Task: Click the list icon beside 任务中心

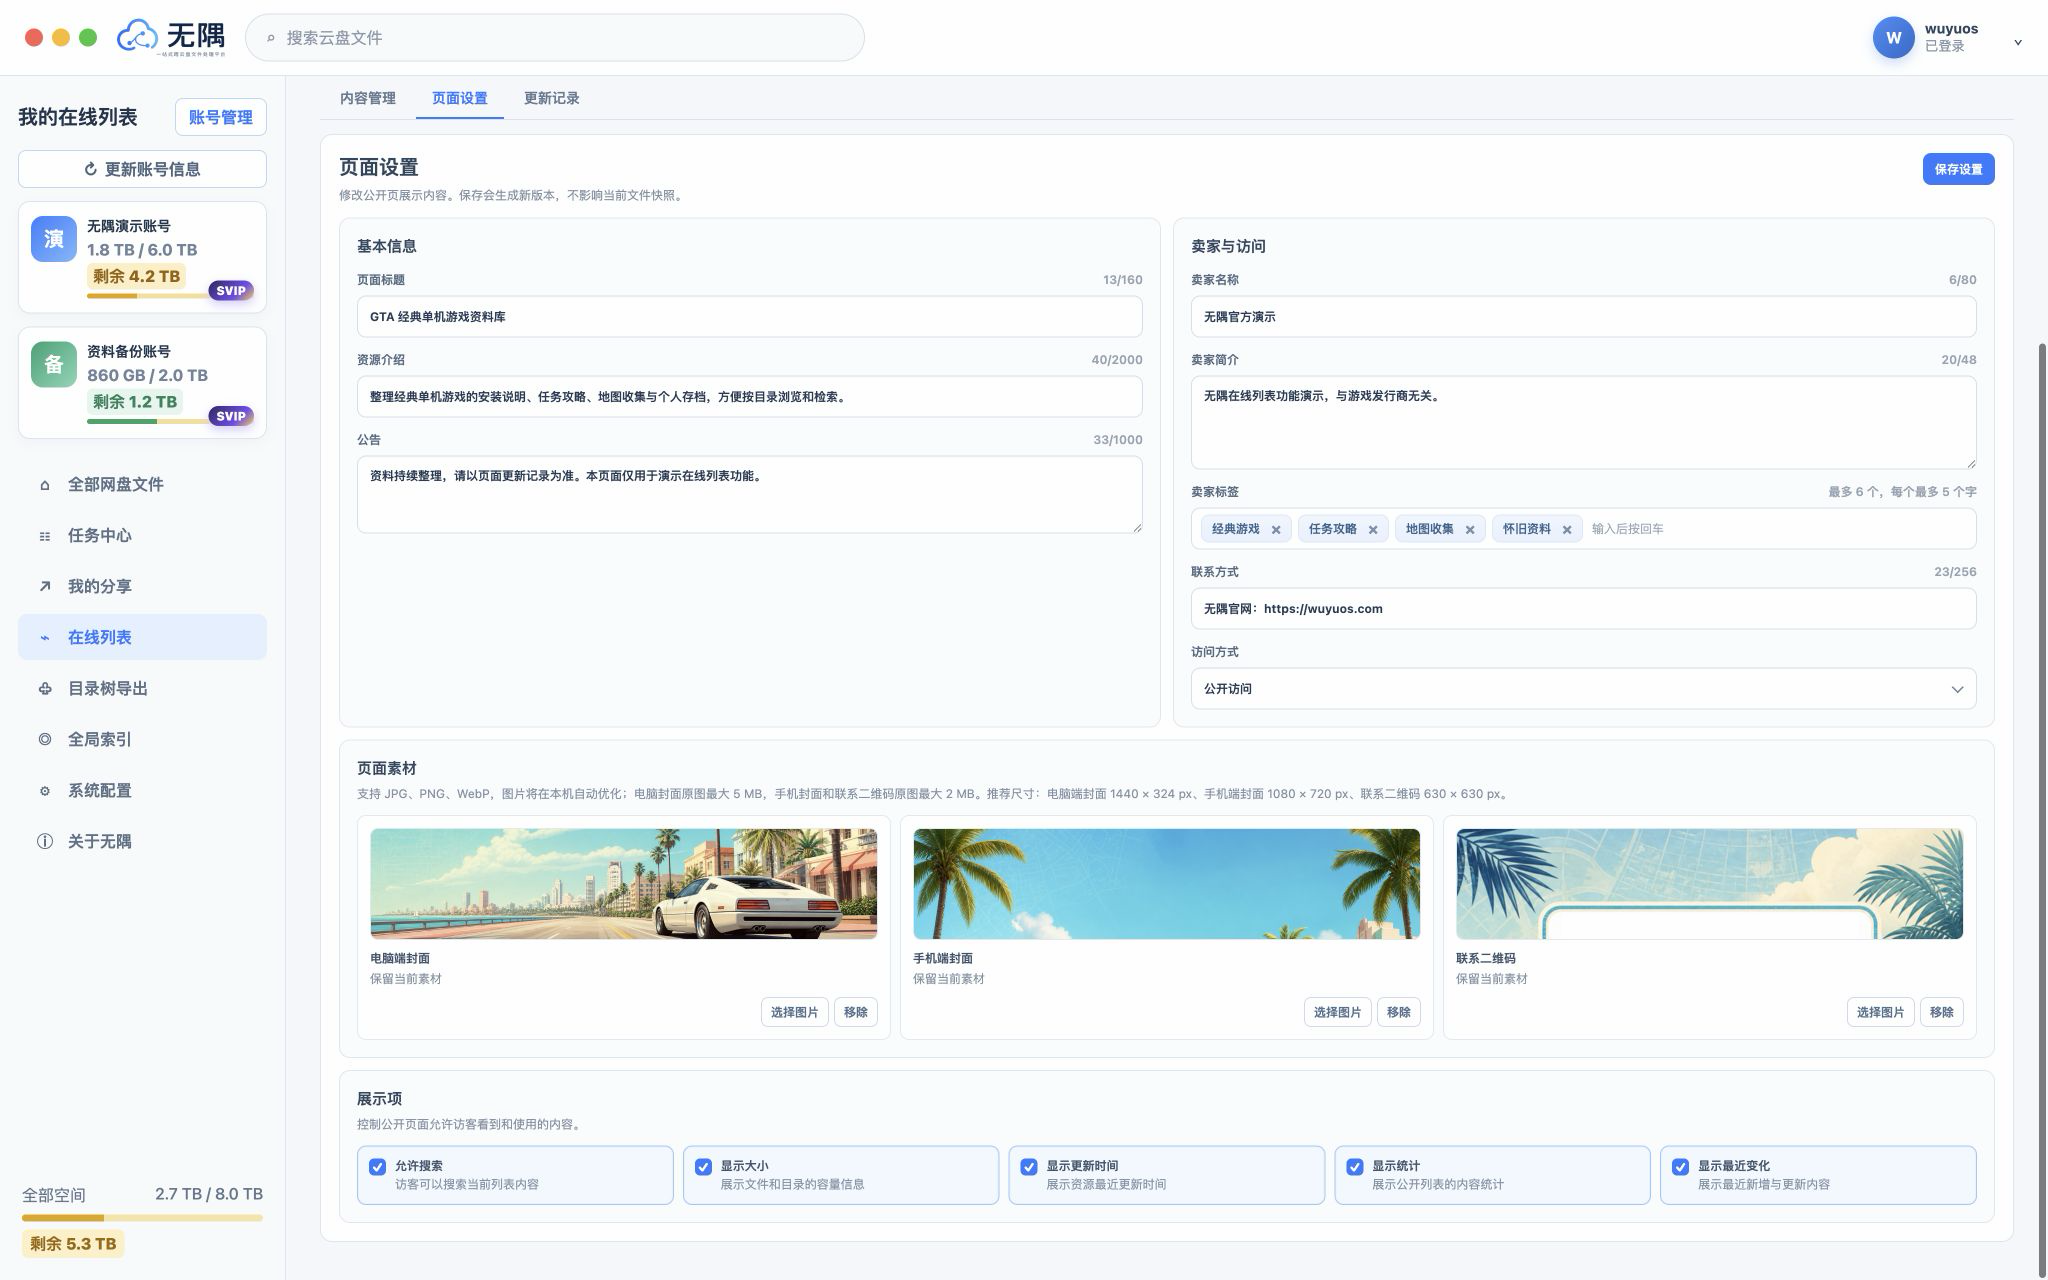Action: click(44, 536)
